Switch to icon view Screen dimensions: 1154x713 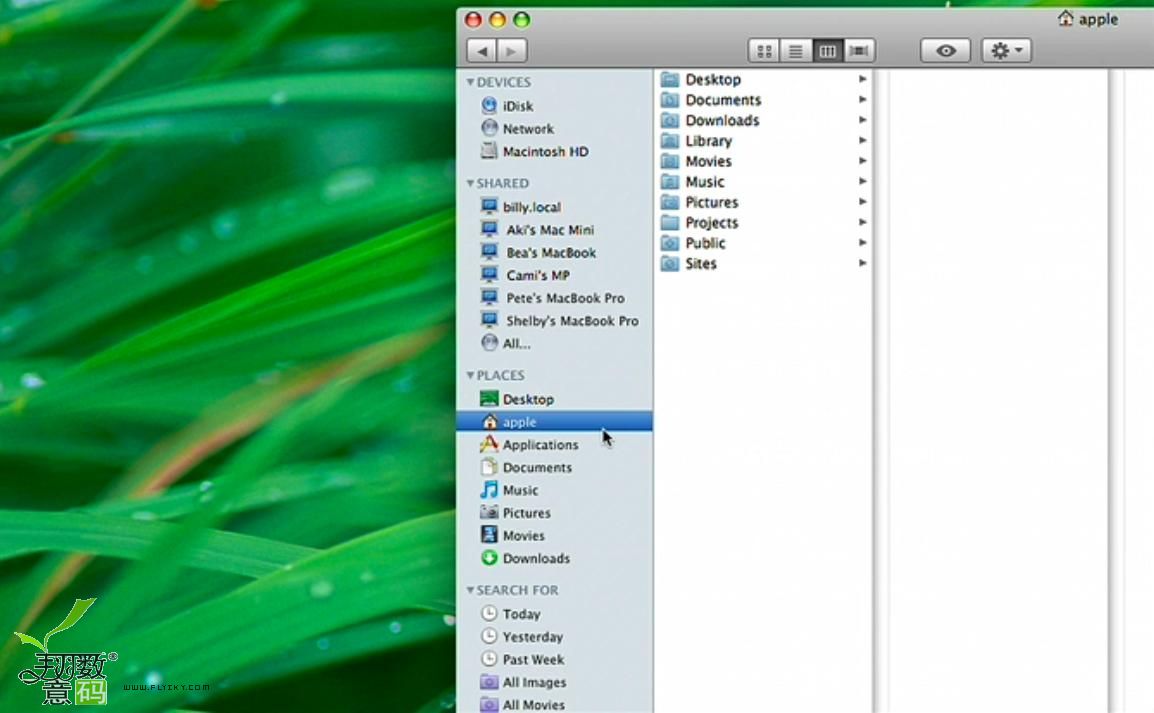pyautogui.click(x=765, y=51)
